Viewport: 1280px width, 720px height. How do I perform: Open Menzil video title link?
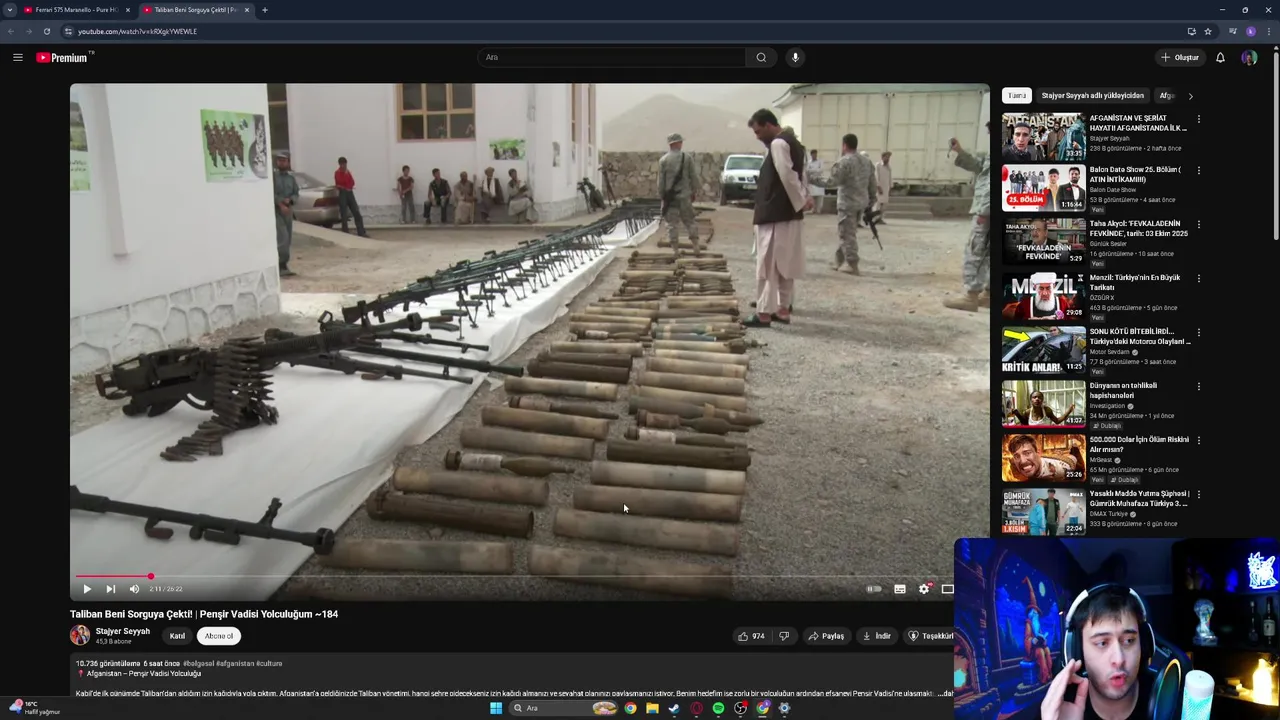click(x=1135, y=283)
